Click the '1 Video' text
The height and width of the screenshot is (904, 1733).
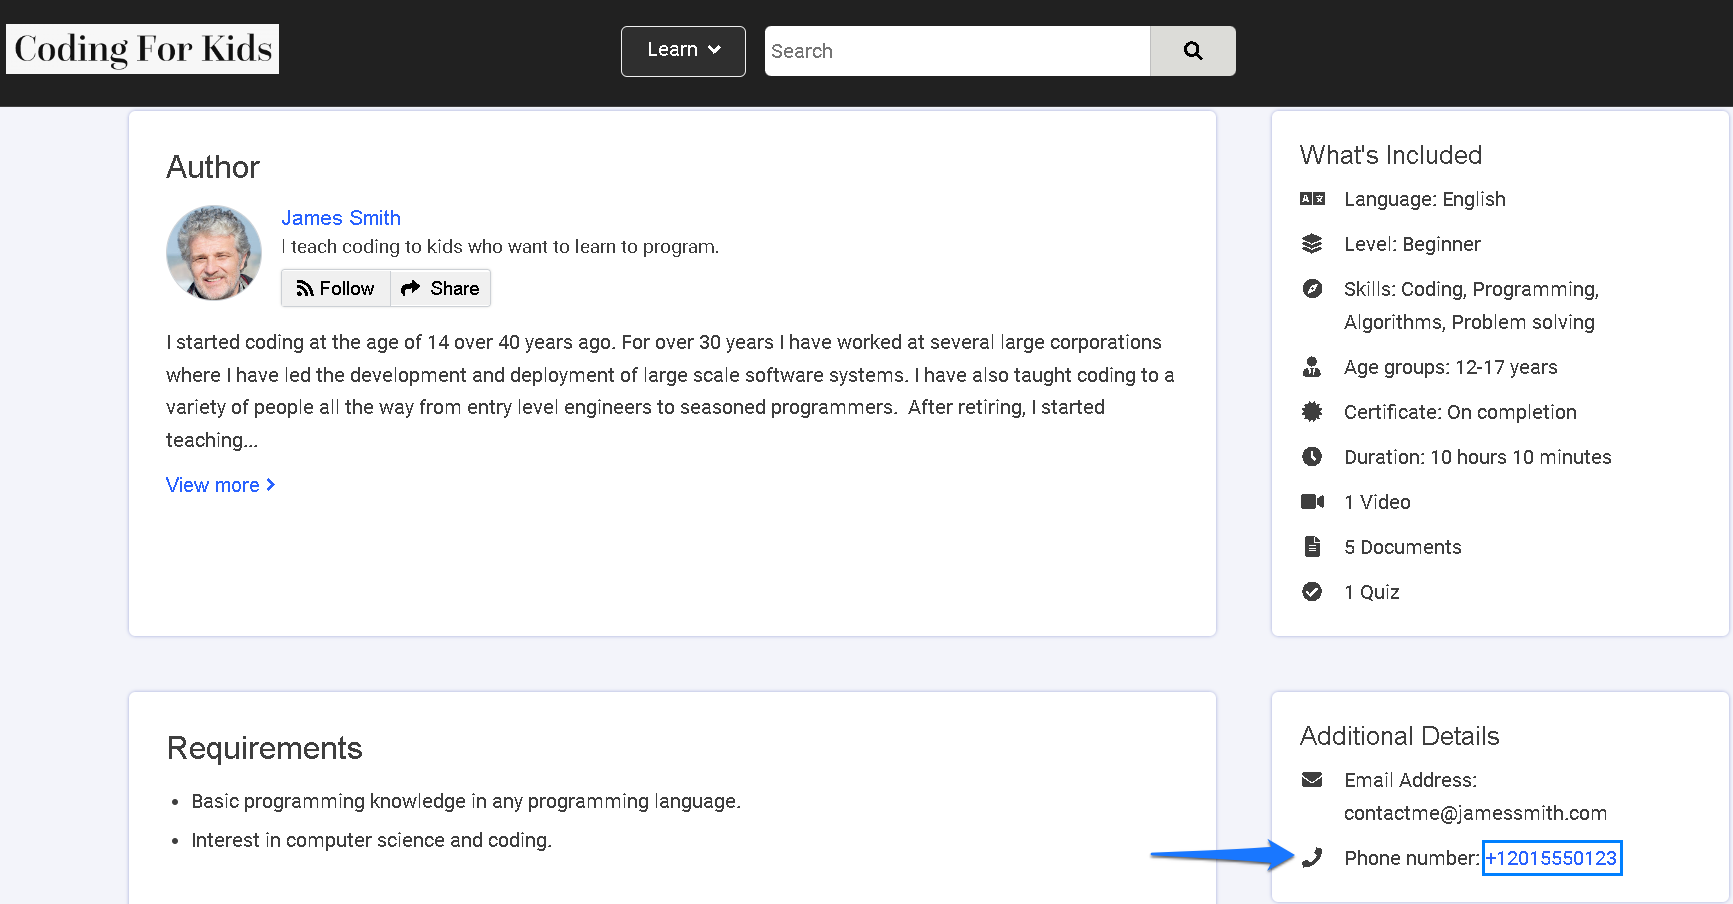tap(1377, 502)
